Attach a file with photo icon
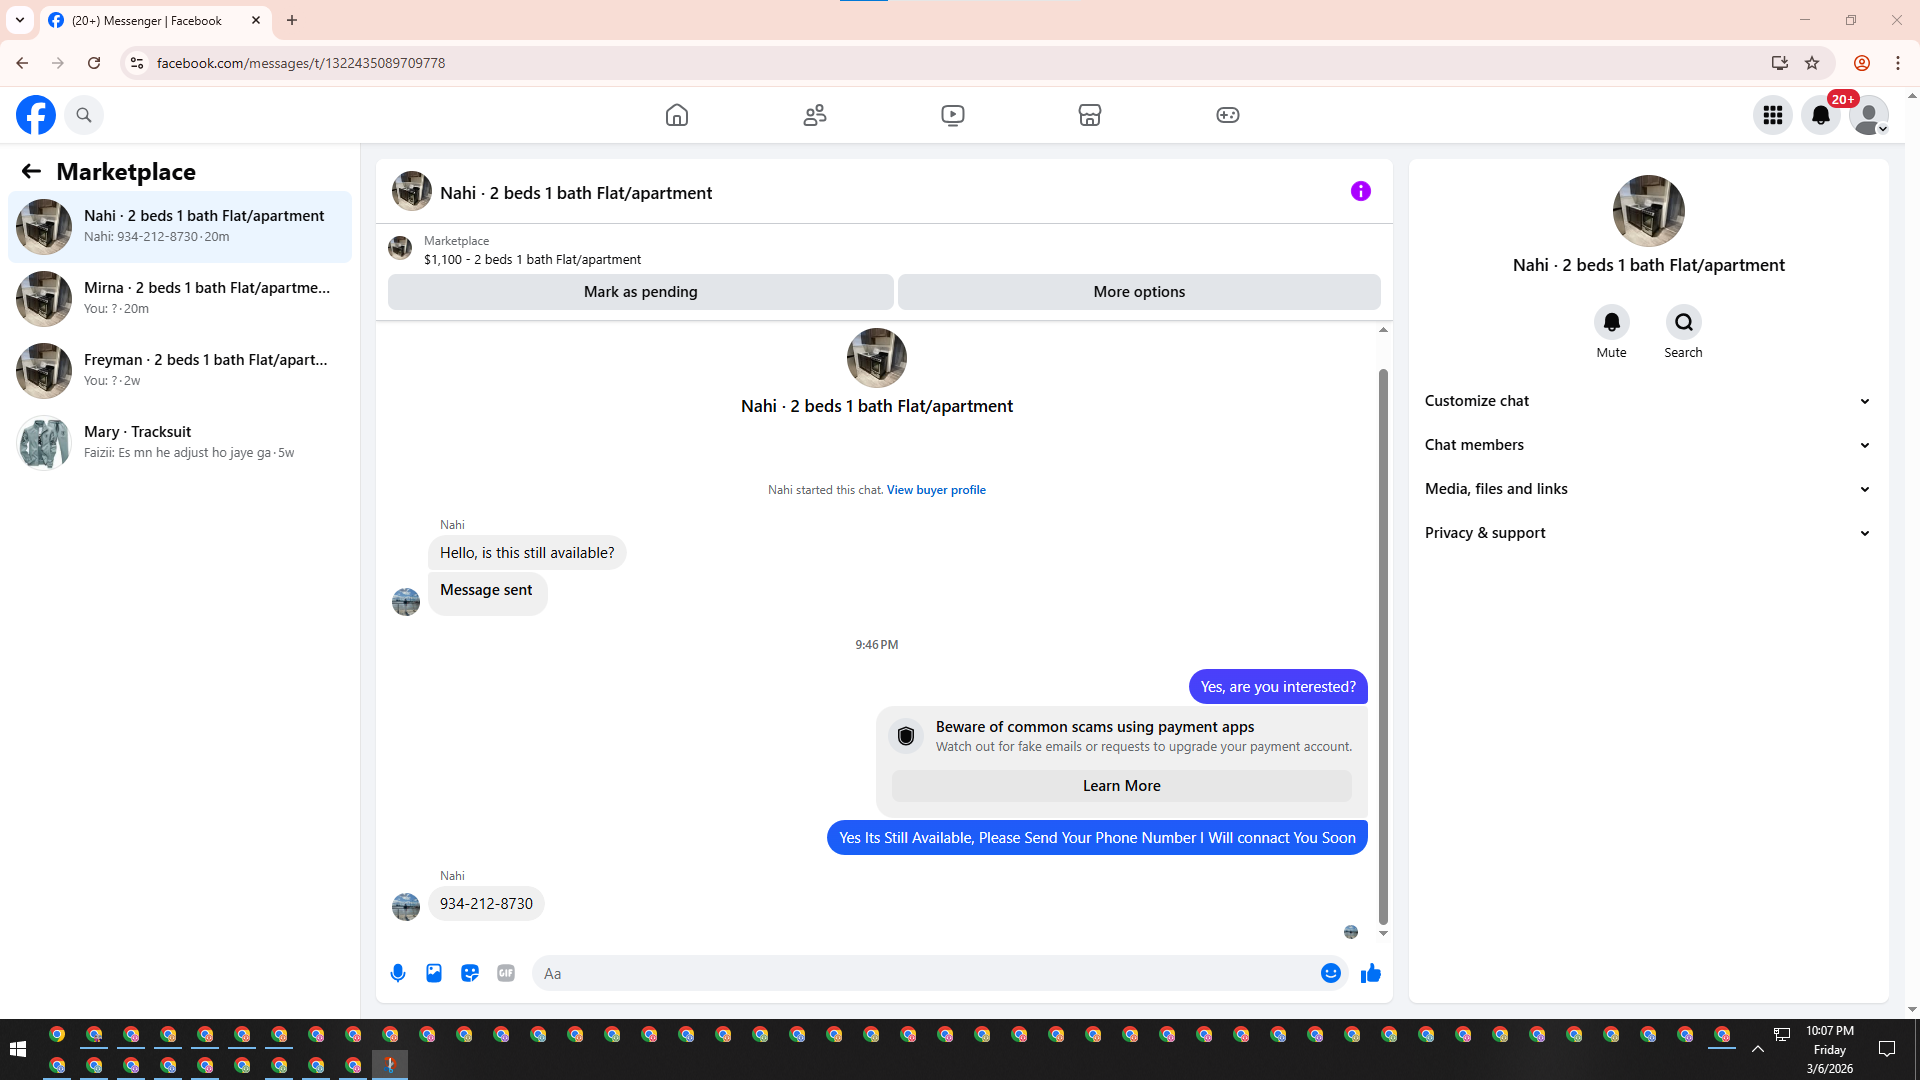This screenshot has width=1920, height=1080. (434, 973)
